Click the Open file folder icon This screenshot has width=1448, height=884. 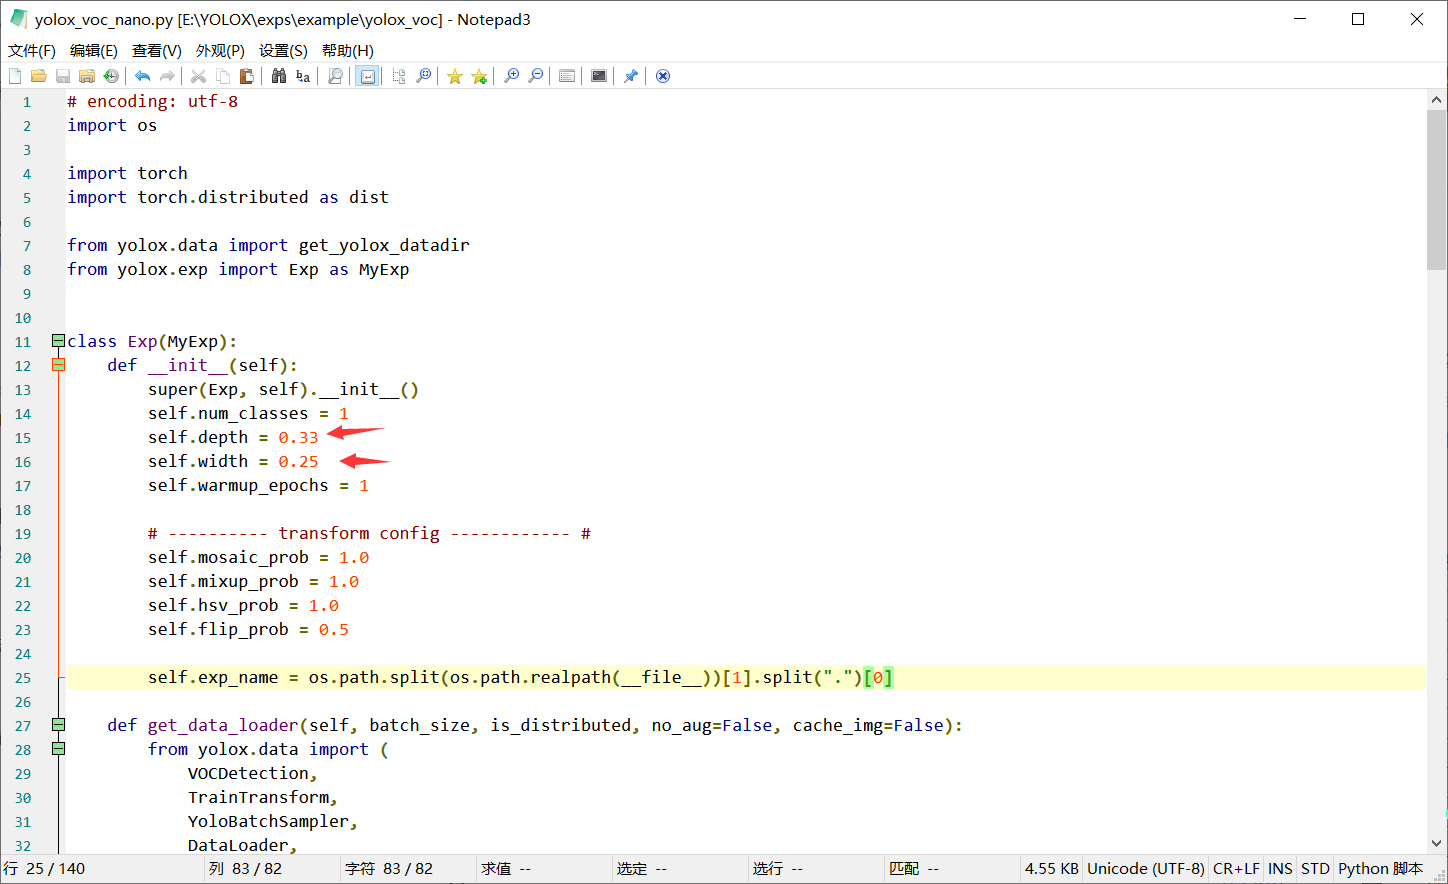click(x=39, y=76)
